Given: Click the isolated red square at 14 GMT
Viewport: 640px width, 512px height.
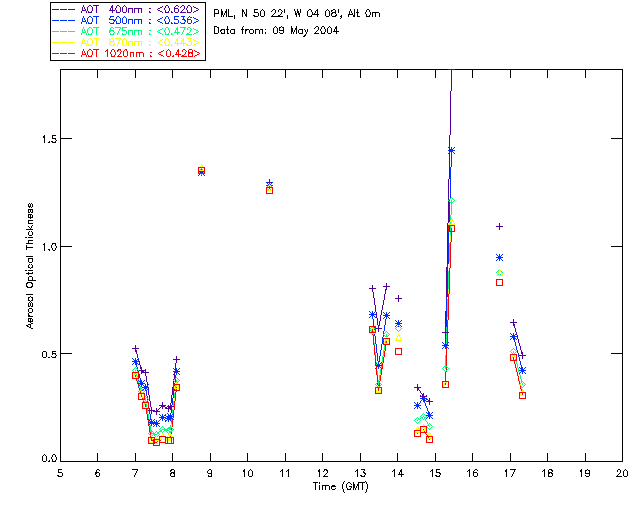Looking at the screenshot, I should [398, 352].
